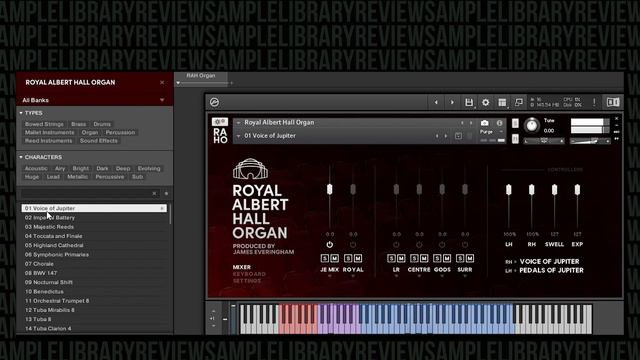Filter by Evolving character tag
Image resolution: width=640 pixels, height=360 pixels.
click(x=149, y=169)
